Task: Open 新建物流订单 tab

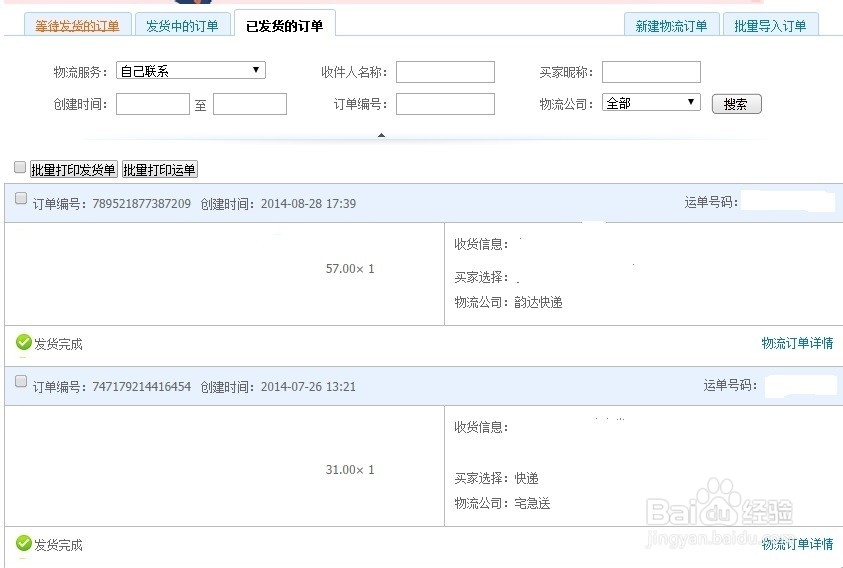Action: 671,25
